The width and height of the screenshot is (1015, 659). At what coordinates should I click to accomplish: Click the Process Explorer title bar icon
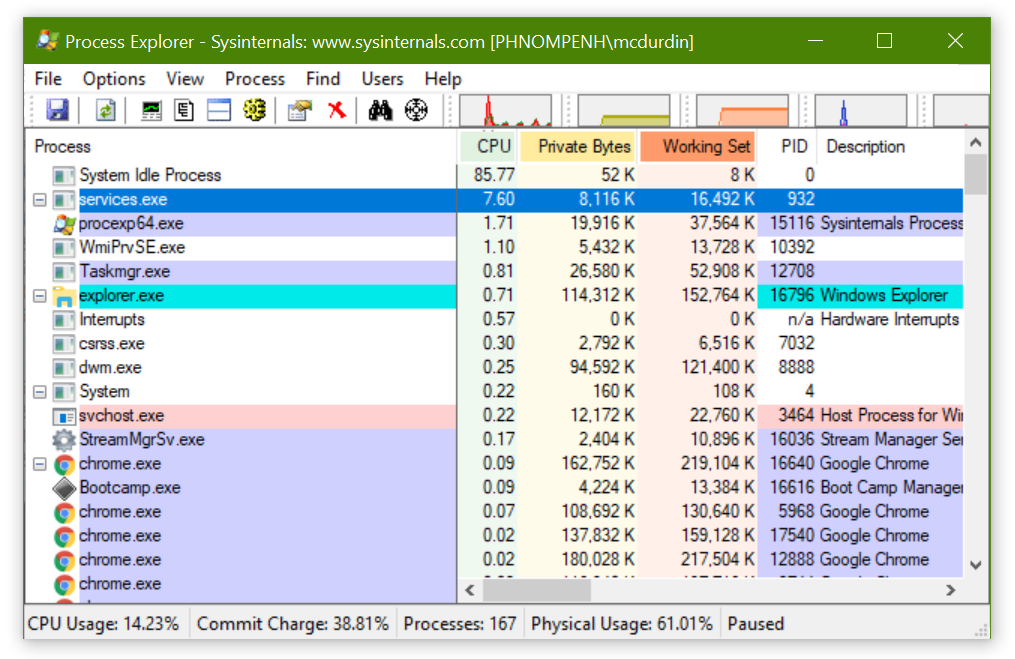pos(48,41)
